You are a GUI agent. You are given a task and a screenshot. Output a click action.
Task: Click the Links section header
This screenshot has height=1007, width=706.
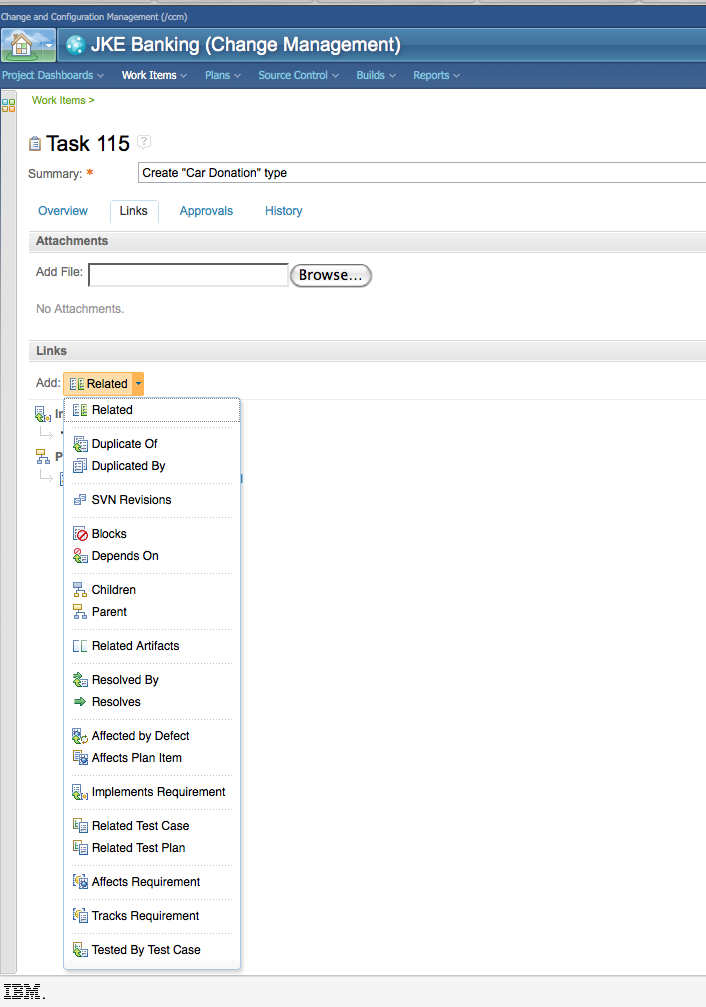point(367,351)
